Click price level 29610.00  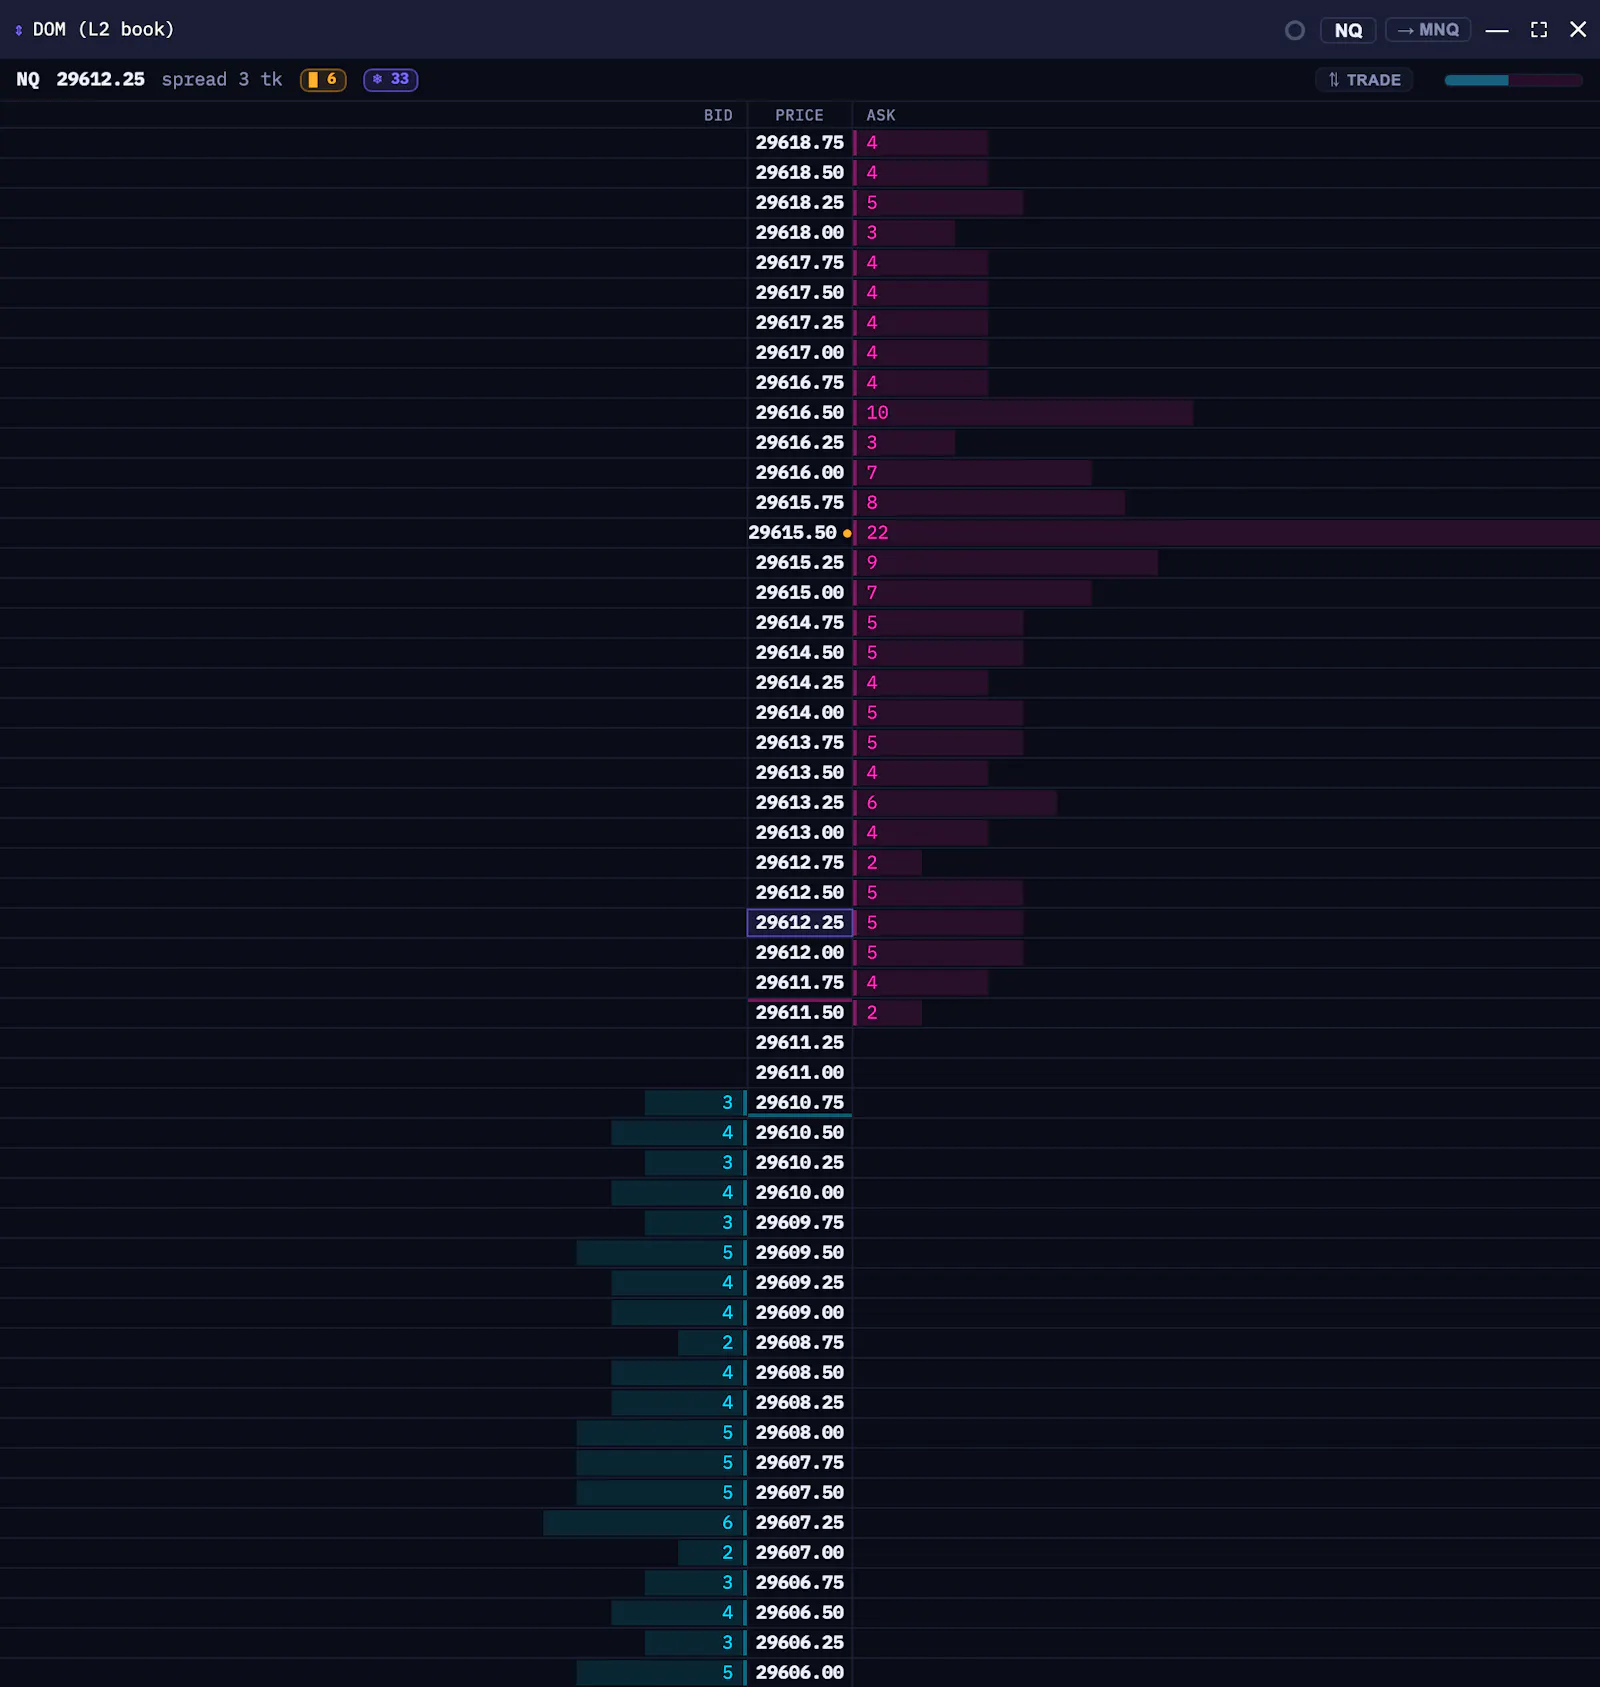(x=800, y=1193)
